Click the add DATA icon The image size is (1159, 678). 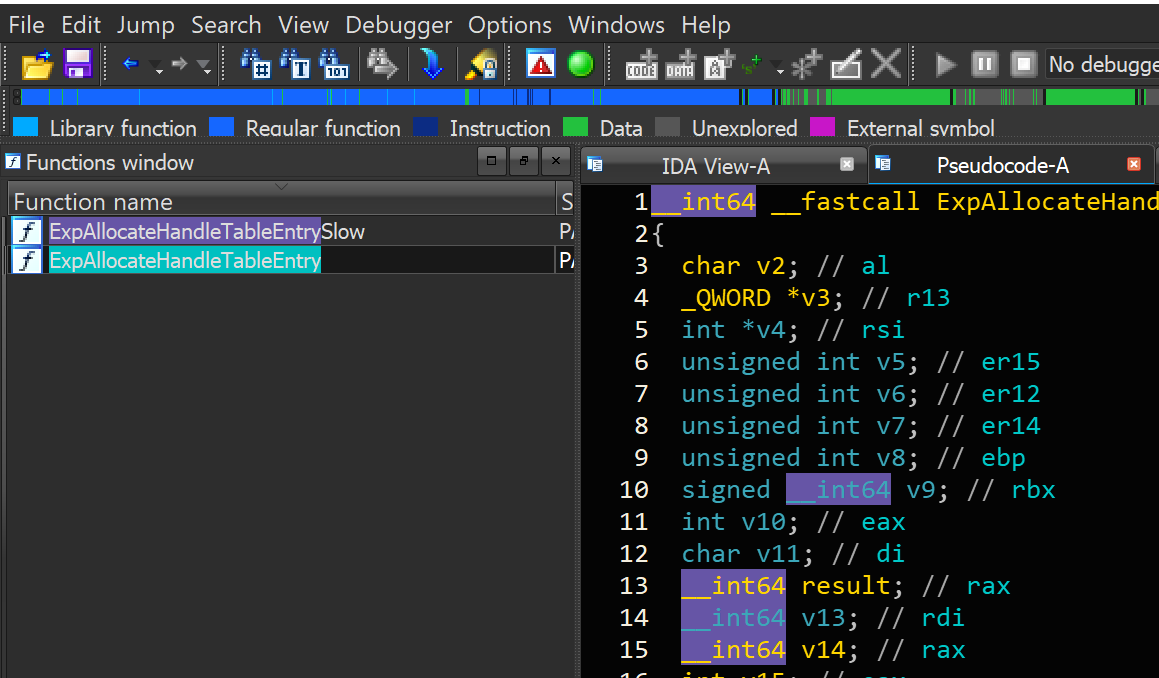click(x=681, y=64)
